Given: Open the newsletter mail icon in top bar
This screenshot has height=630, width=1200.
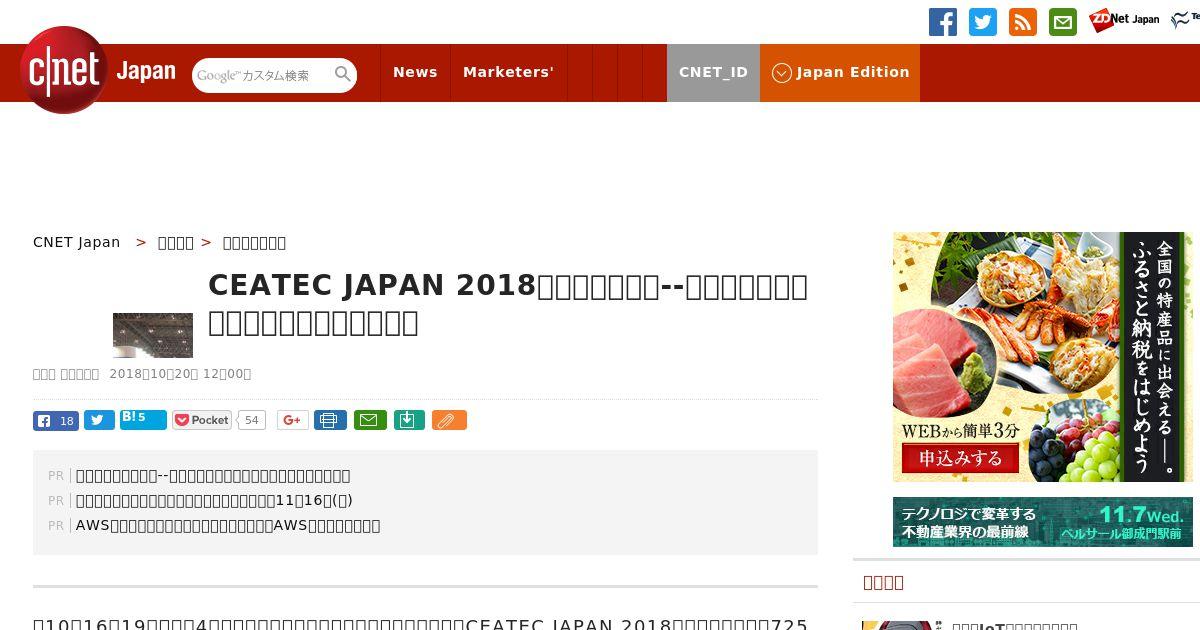Looking at the screenshot, I should (x=1063, y=22).
